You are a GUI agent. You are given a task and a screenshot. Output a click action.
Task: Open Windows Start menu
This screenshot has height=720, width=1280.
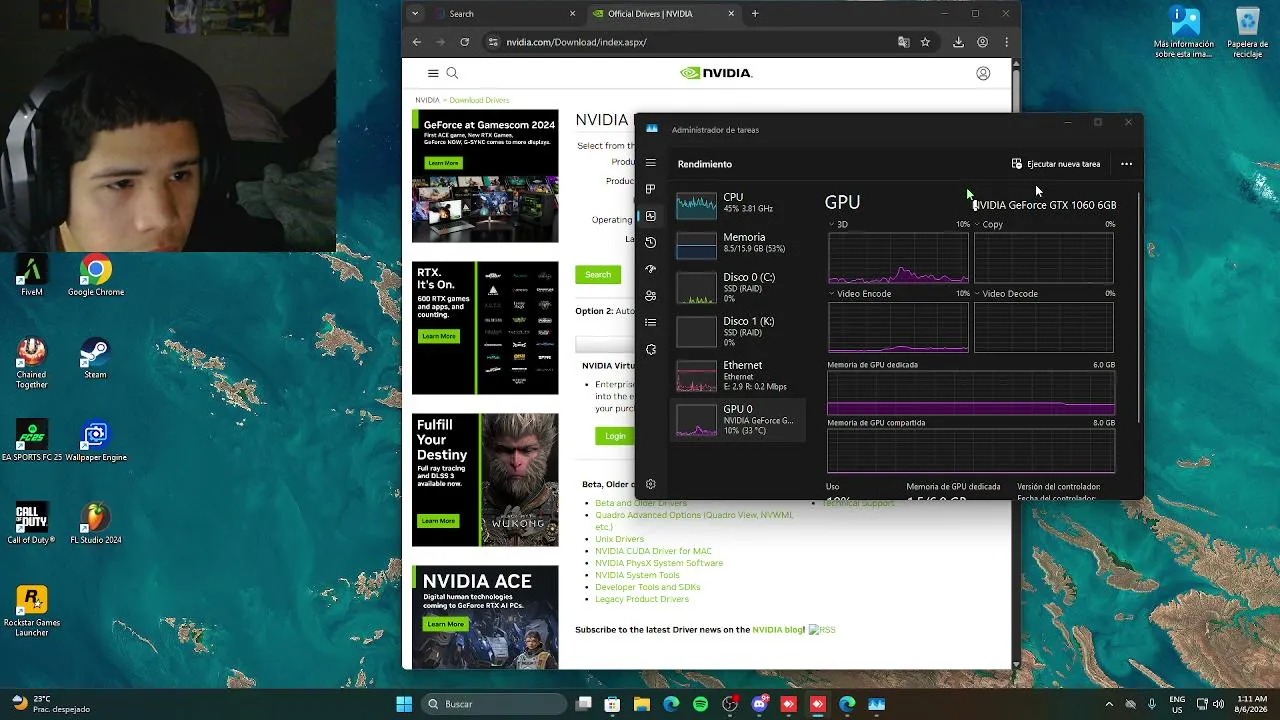[x=404, y=704]
